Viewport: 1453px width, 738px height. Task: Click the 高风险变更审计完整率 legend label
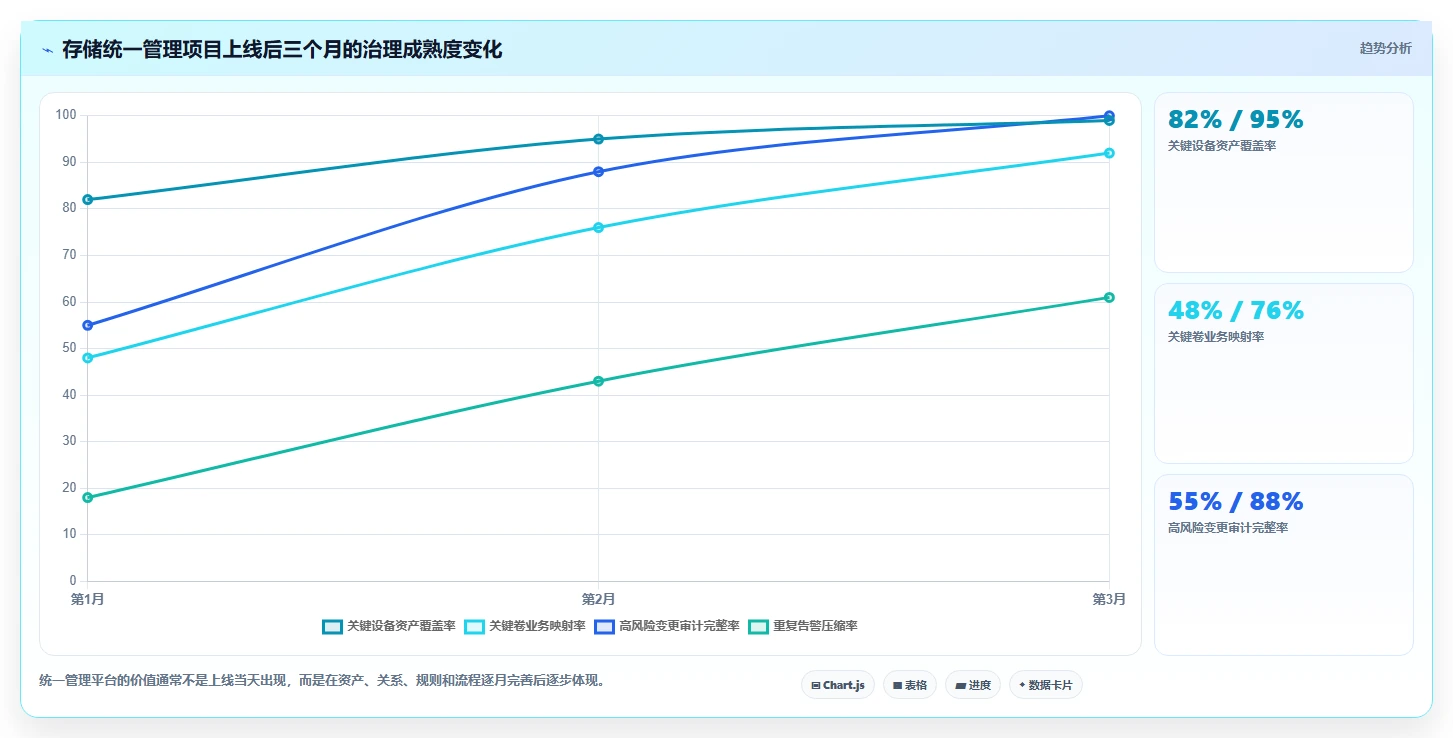coord(679,626)
